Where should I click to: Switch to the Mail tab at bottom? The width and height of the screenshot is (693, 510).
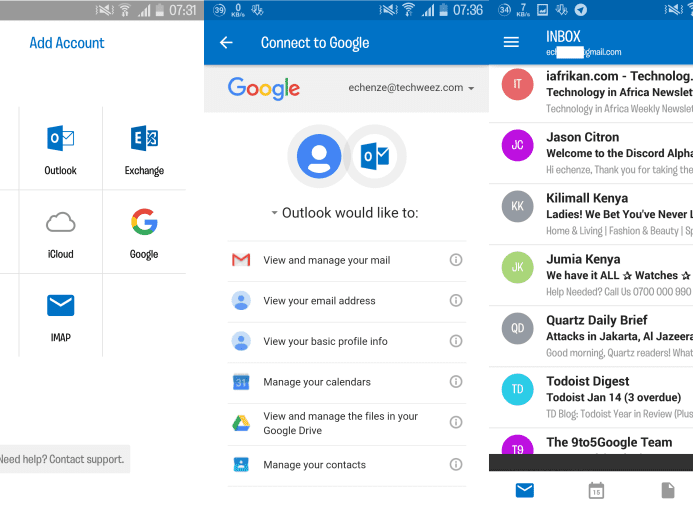(x=525, y=490)
